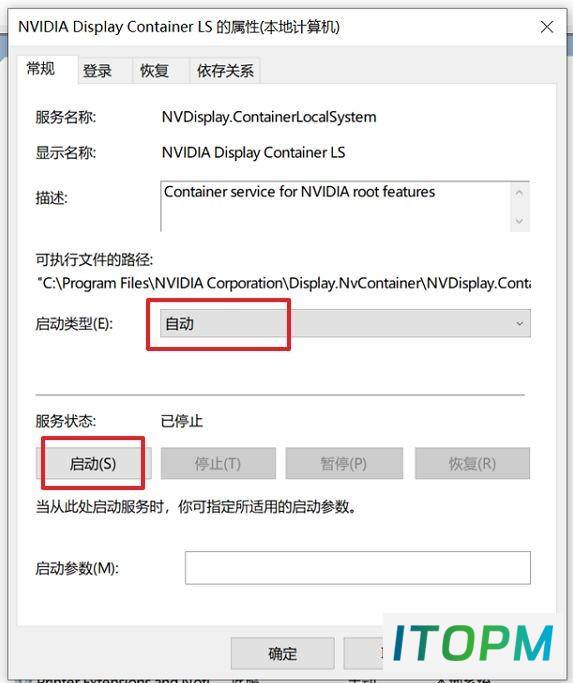Focus the 启动参数(M) input field
573x683 pixels.
(x=358, y=568)
